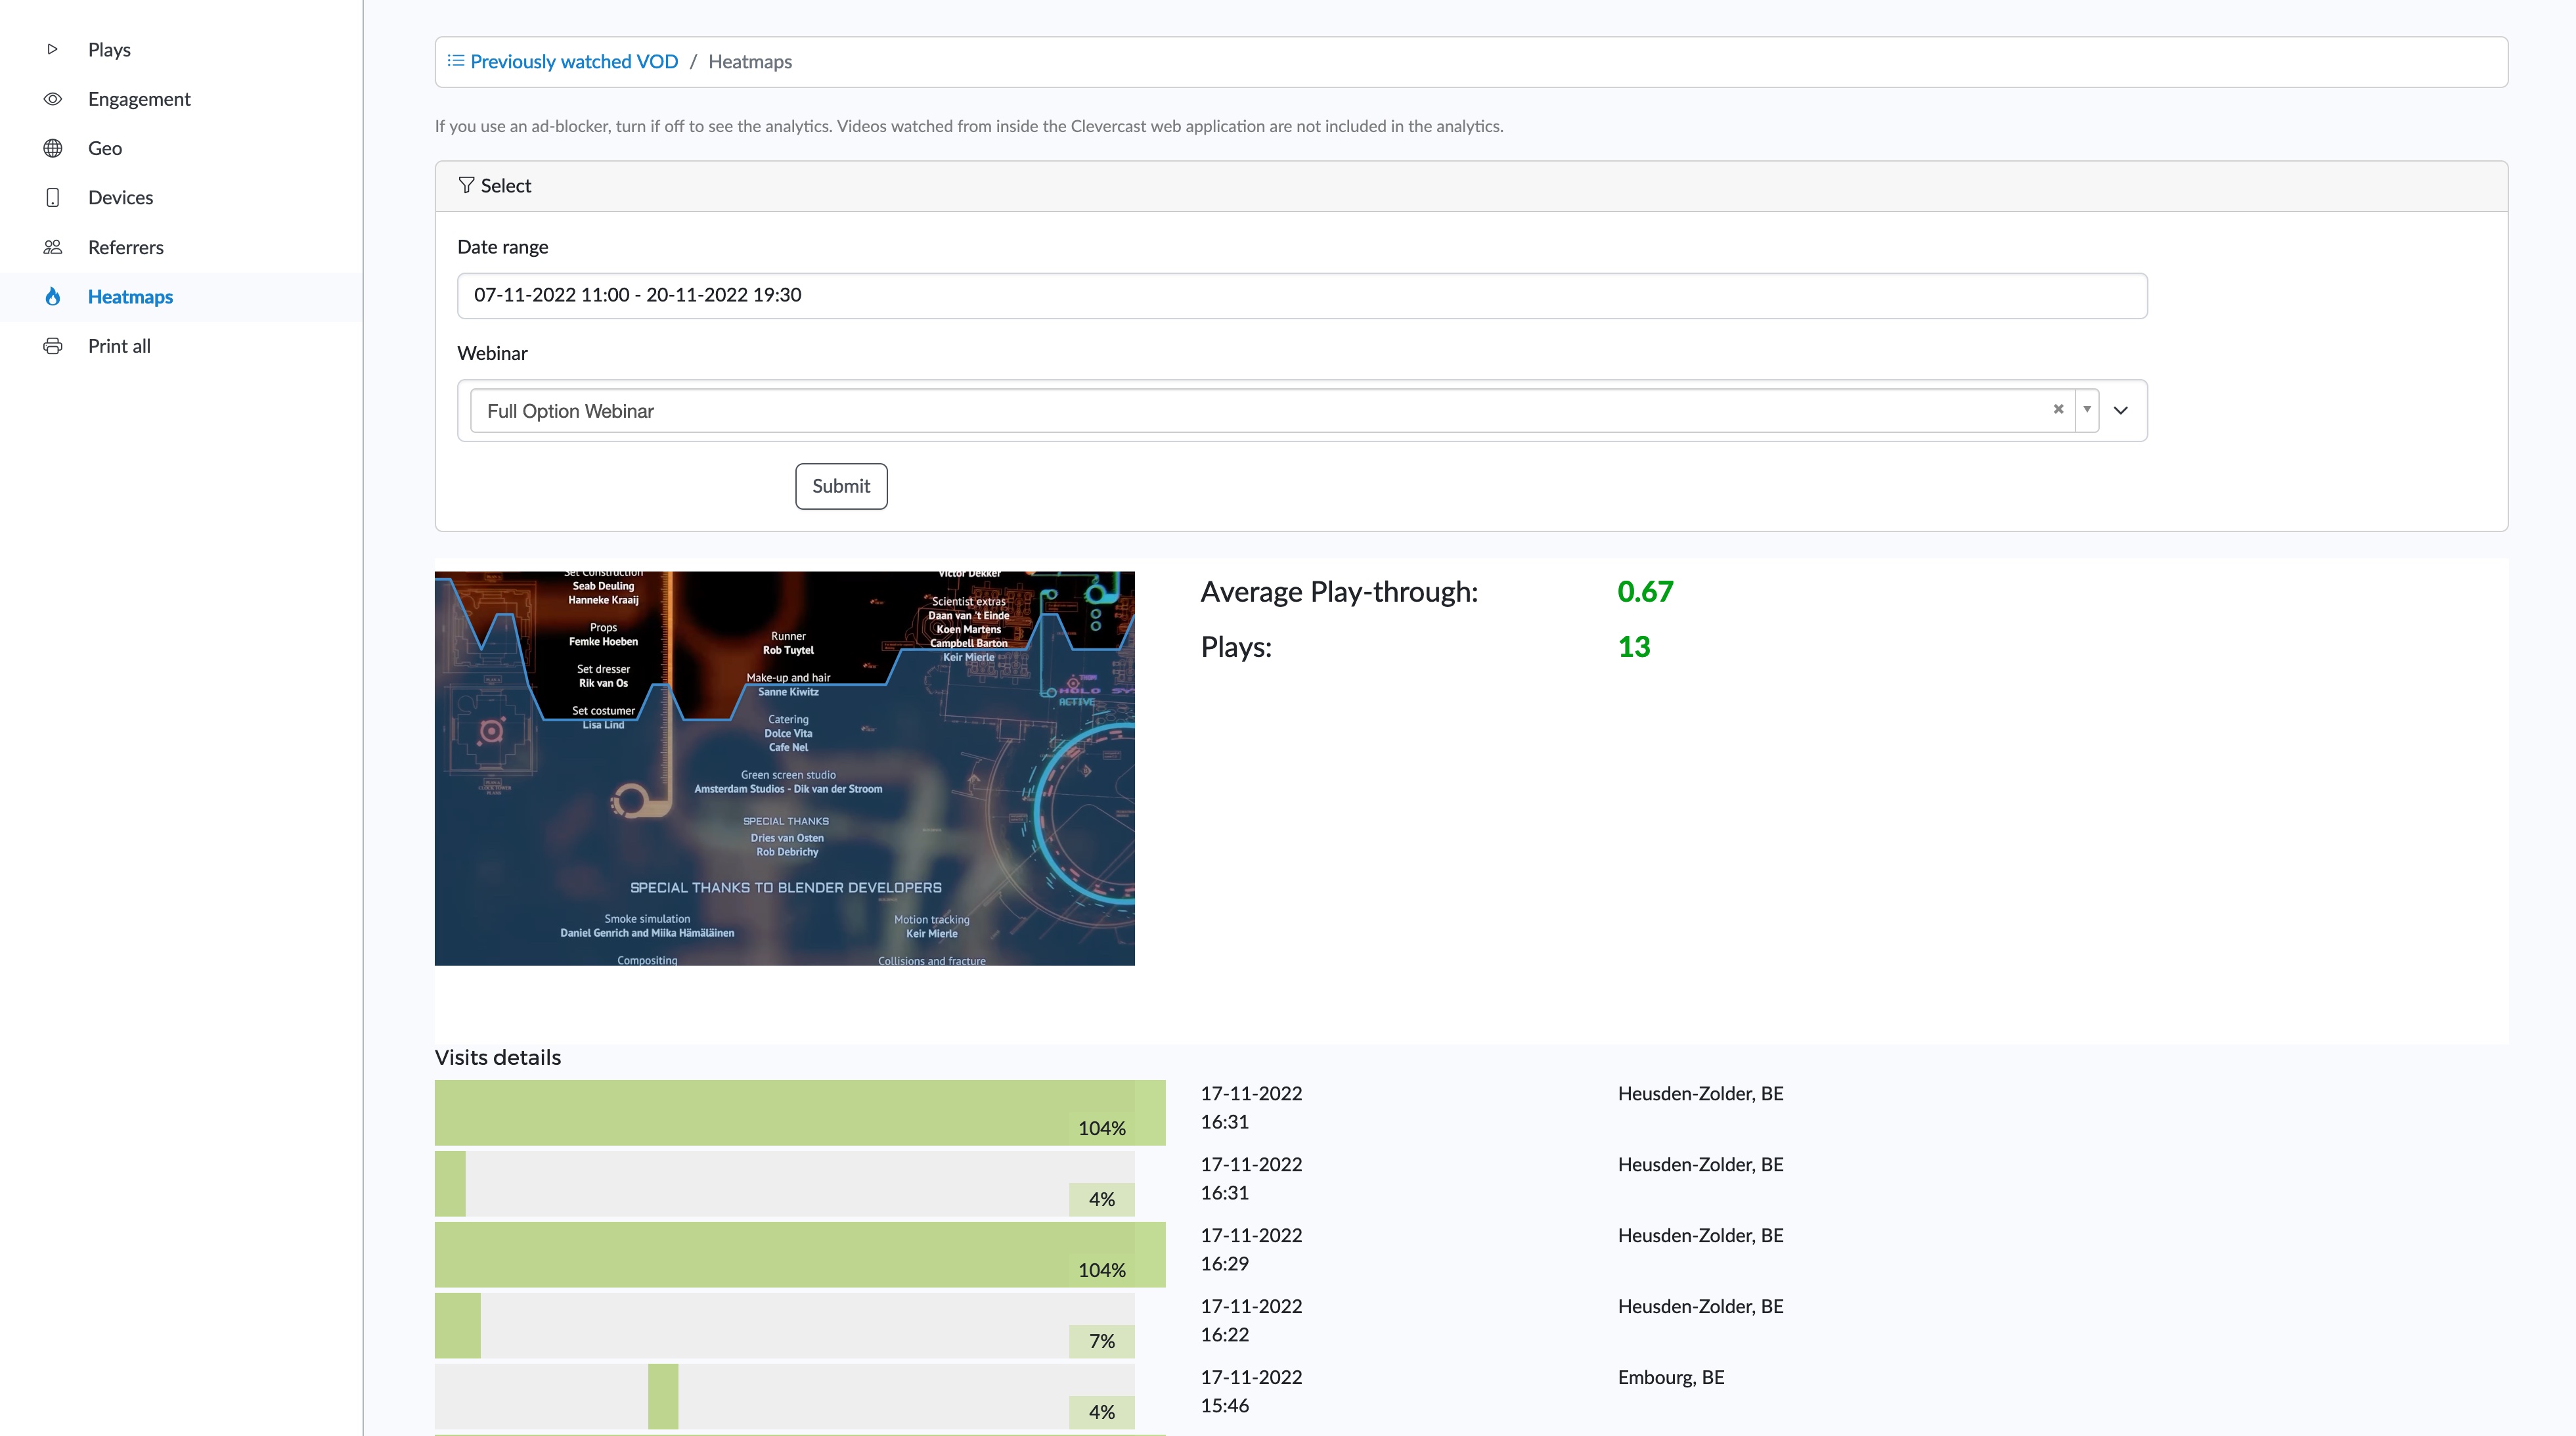Click the Date range label

(x=502, y=247)
